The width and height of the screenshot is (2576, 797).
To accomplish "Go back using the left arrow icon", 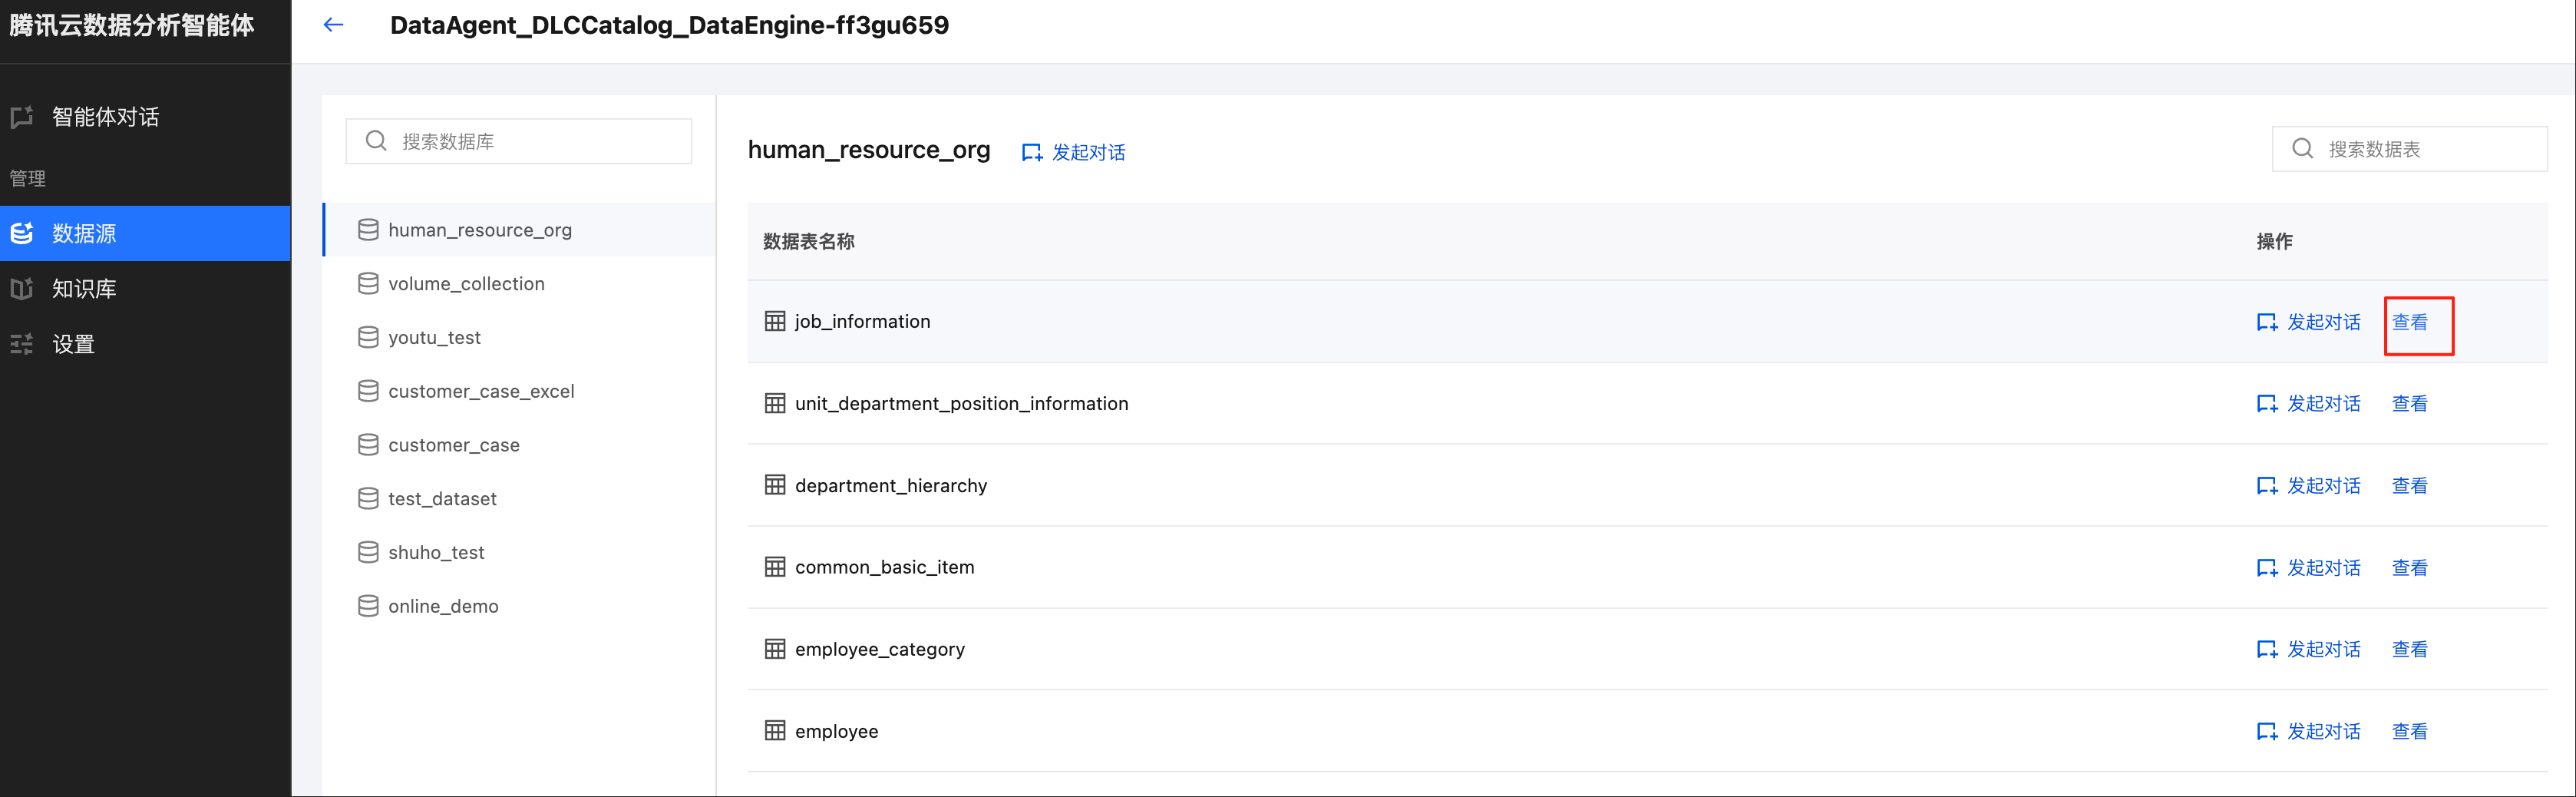I will click(334, 25).
